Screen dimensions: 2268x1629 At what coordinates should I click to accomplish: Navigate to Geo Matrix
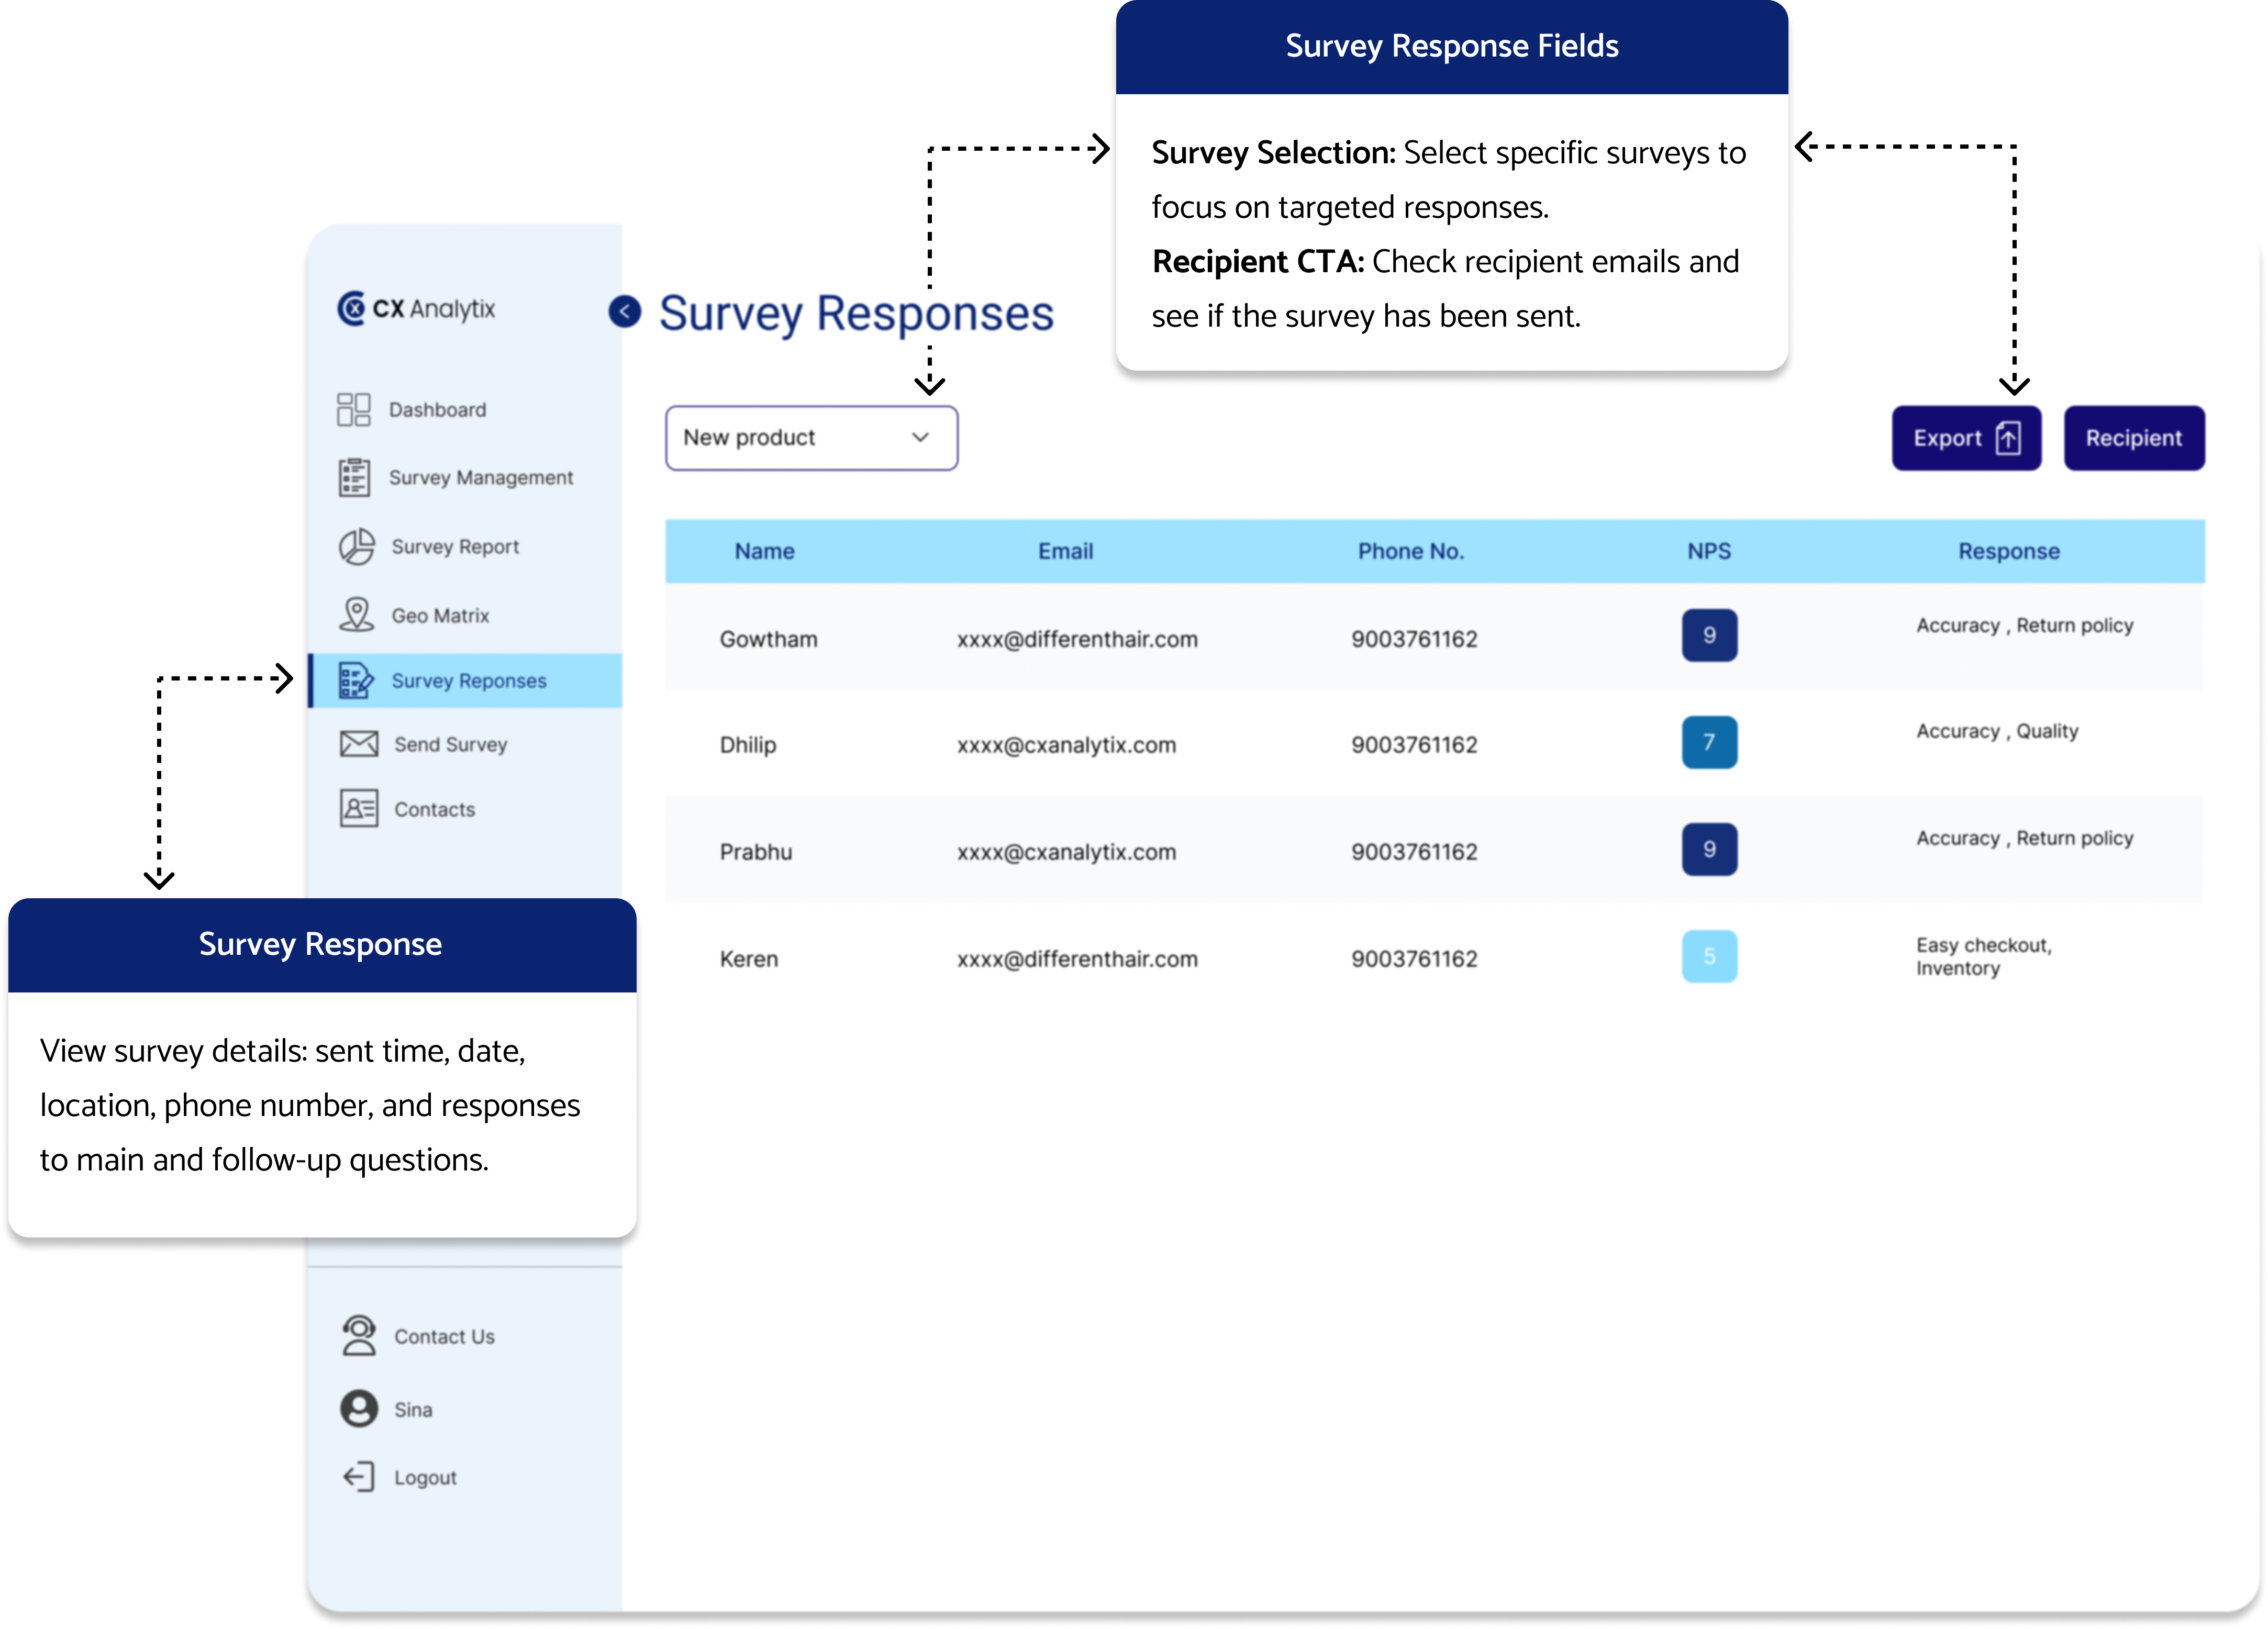[440, 616]
